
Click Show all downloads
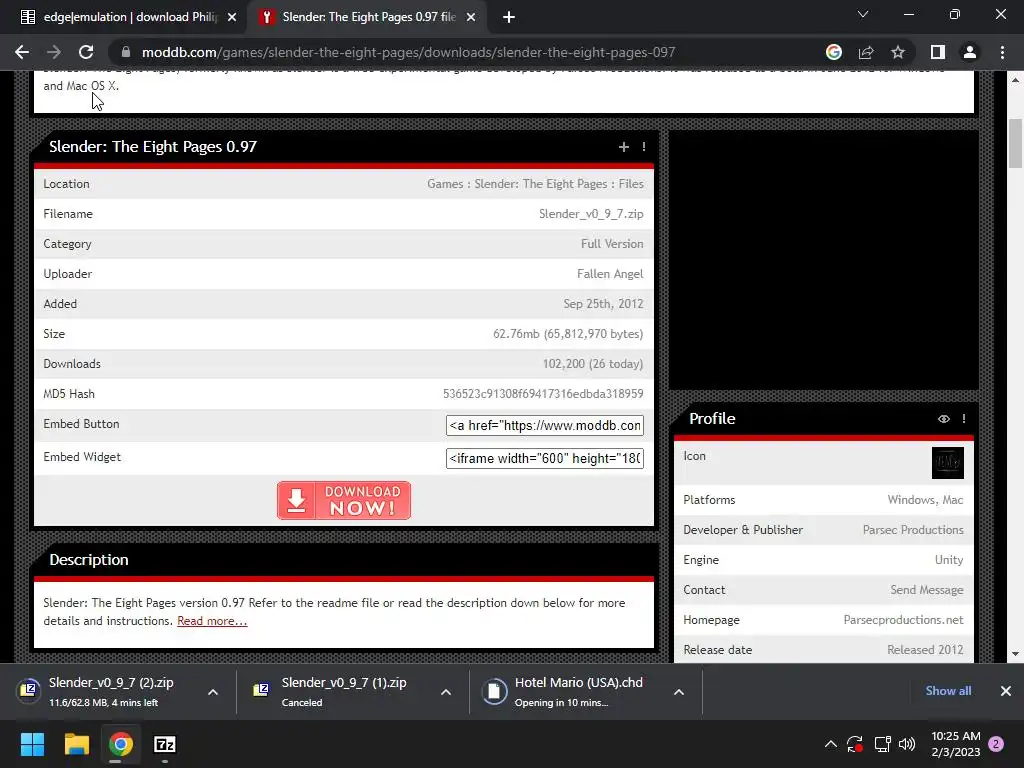pyautogui.click(x=948, y=691)
